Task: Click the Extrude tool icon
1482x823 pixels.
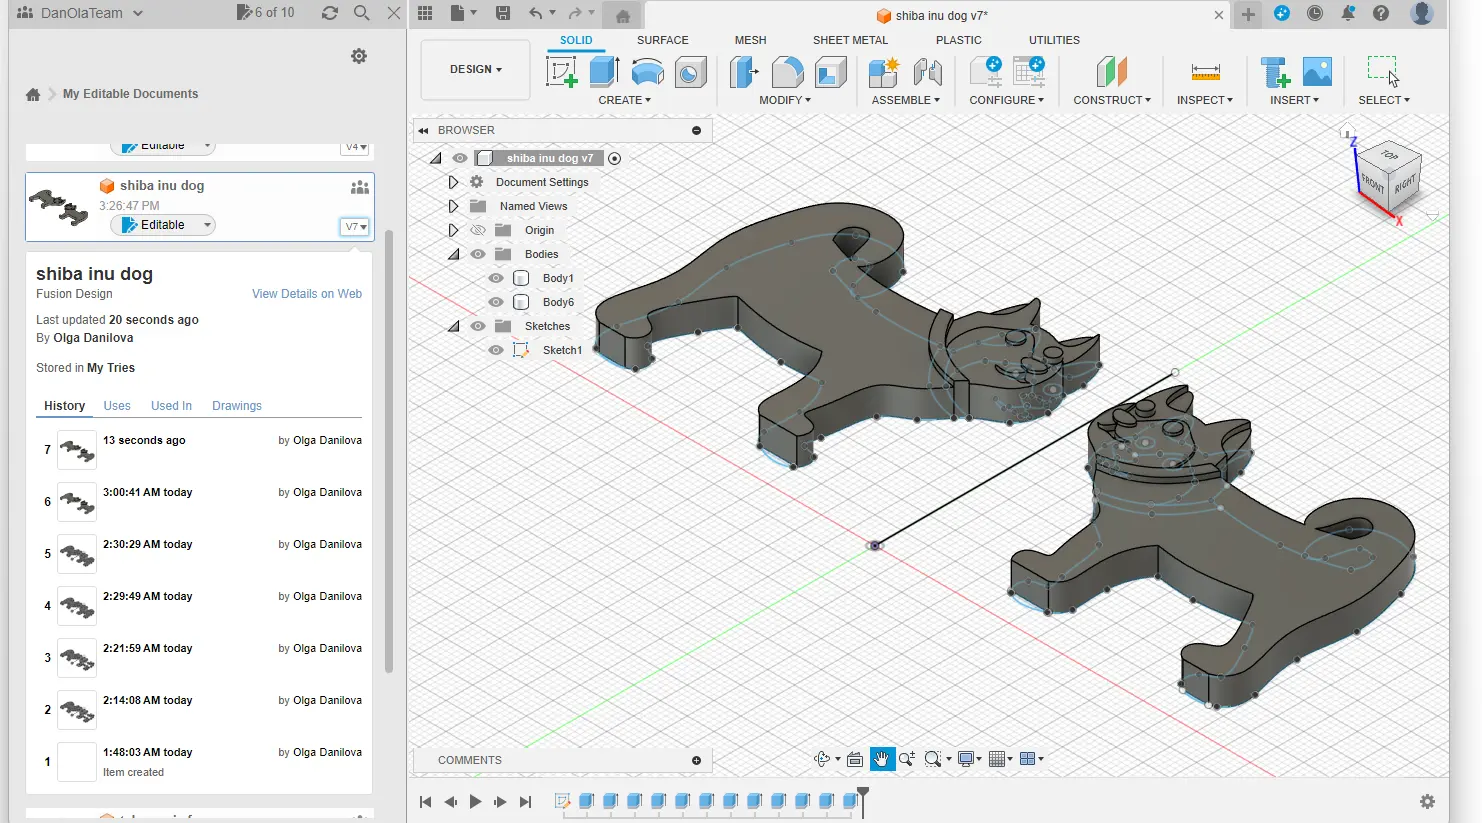Action: click(x=604, y=72)
